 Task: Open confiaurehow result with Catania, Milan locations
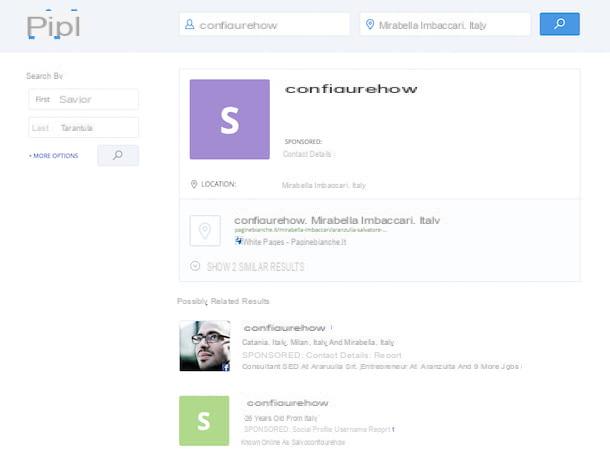click(x=284, y=328)
